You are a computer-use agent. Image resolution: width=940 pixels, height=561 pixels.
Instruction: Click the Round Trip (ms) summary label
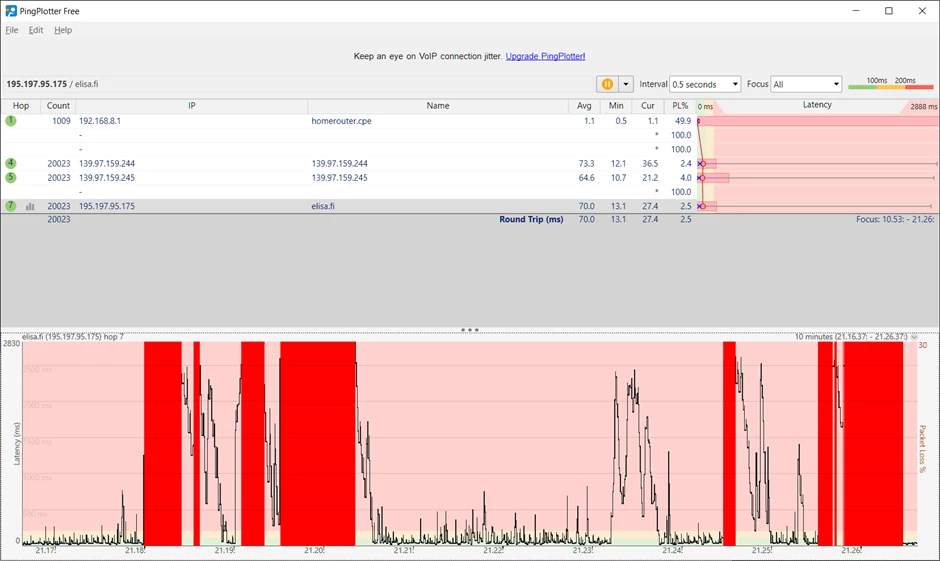(531, 219)
